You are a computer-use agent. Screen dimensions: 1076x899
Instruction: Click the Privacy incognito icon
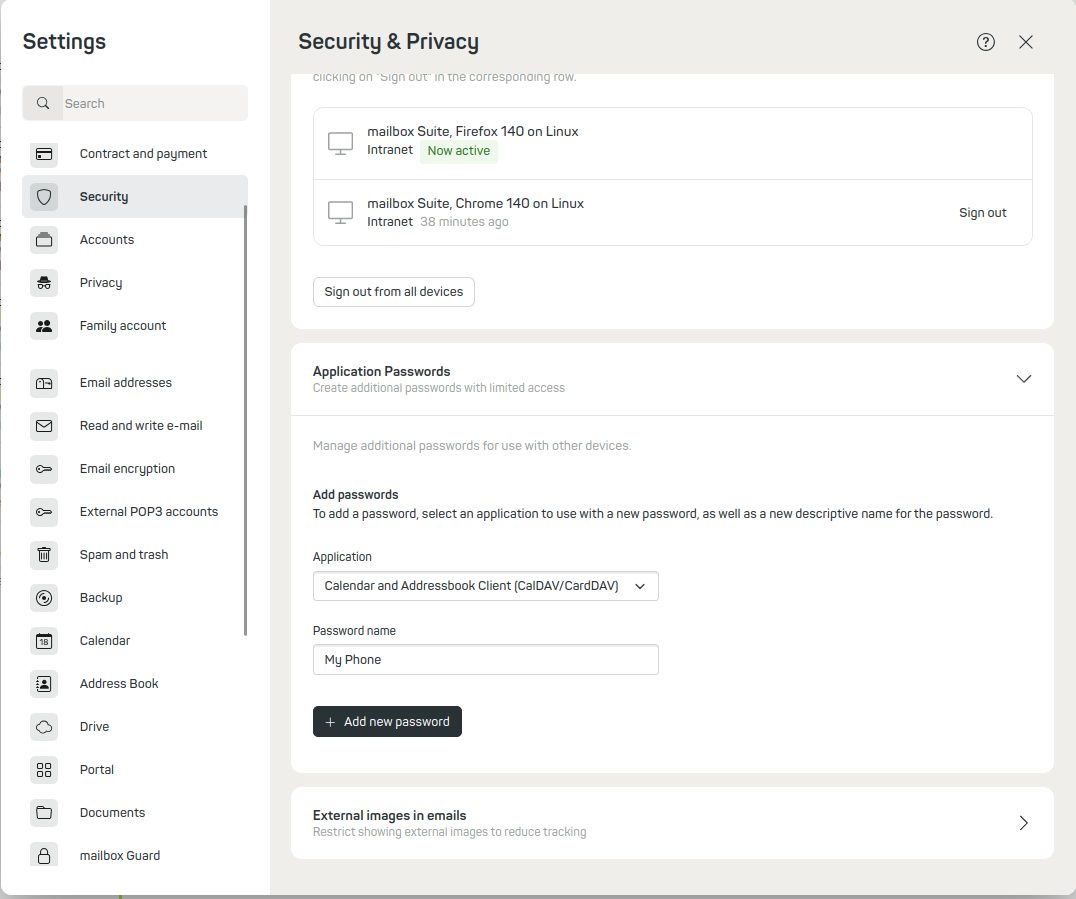[x=44, y=283]
